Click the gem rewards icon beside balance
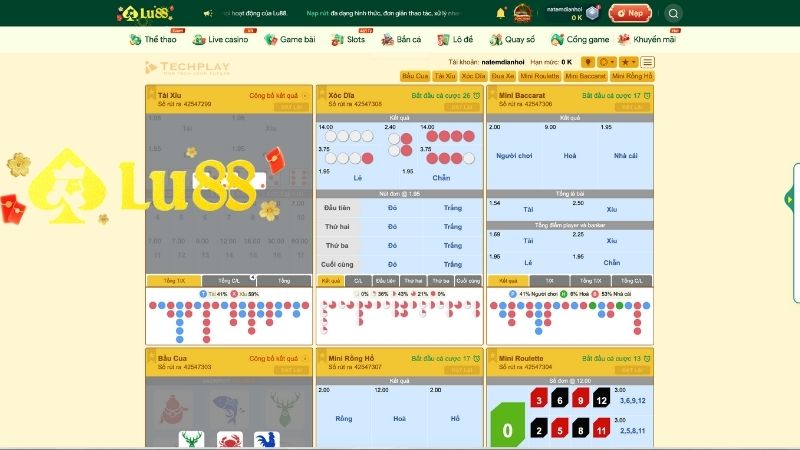Viewport: 800px width, 450px height. click(x=592, y=13)
